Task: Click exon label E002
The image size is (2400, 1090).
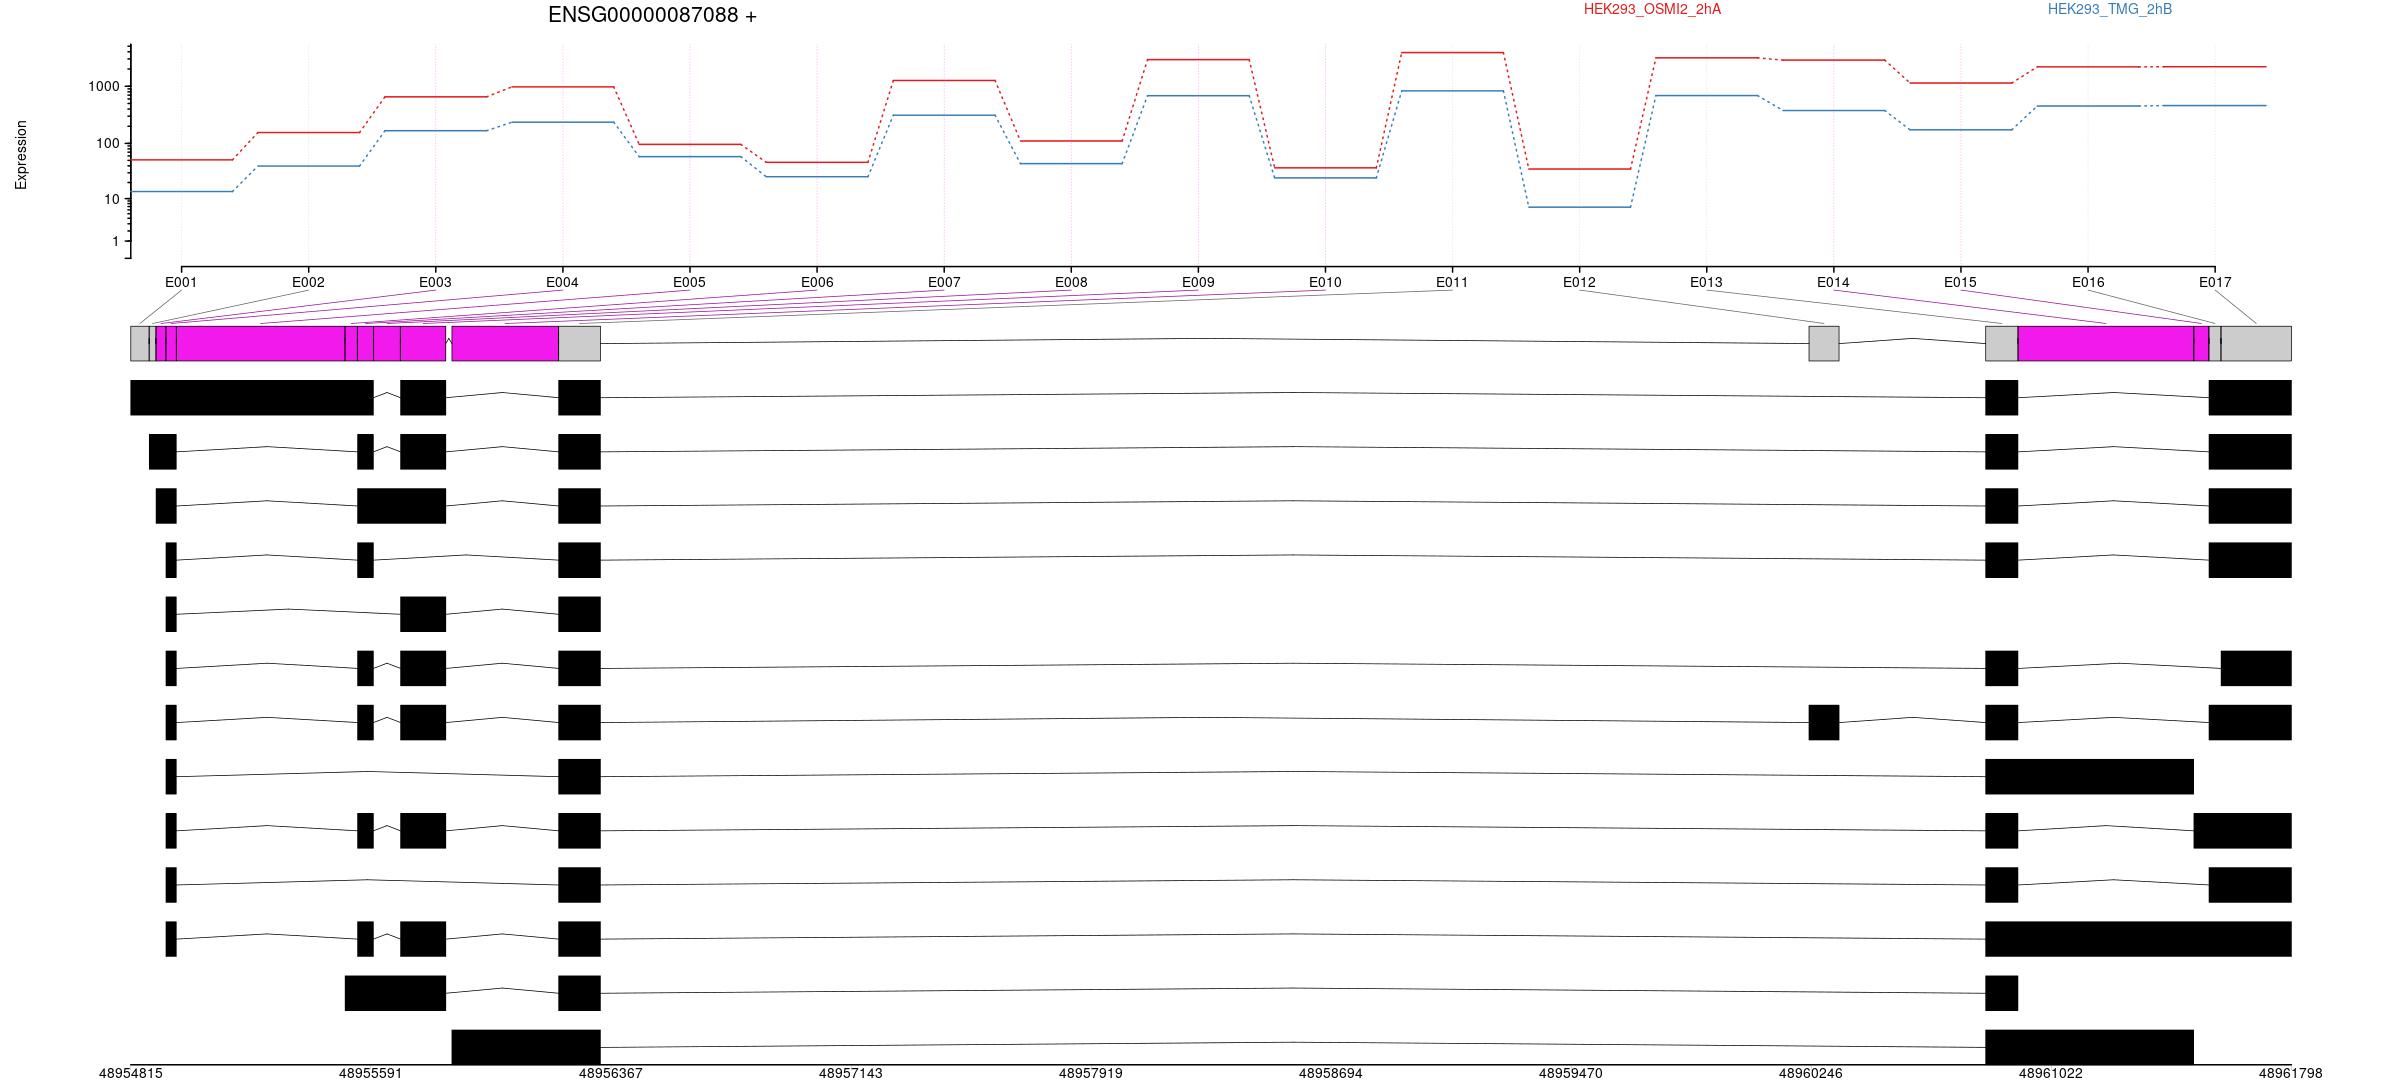Action: click(x=308, y=282)
